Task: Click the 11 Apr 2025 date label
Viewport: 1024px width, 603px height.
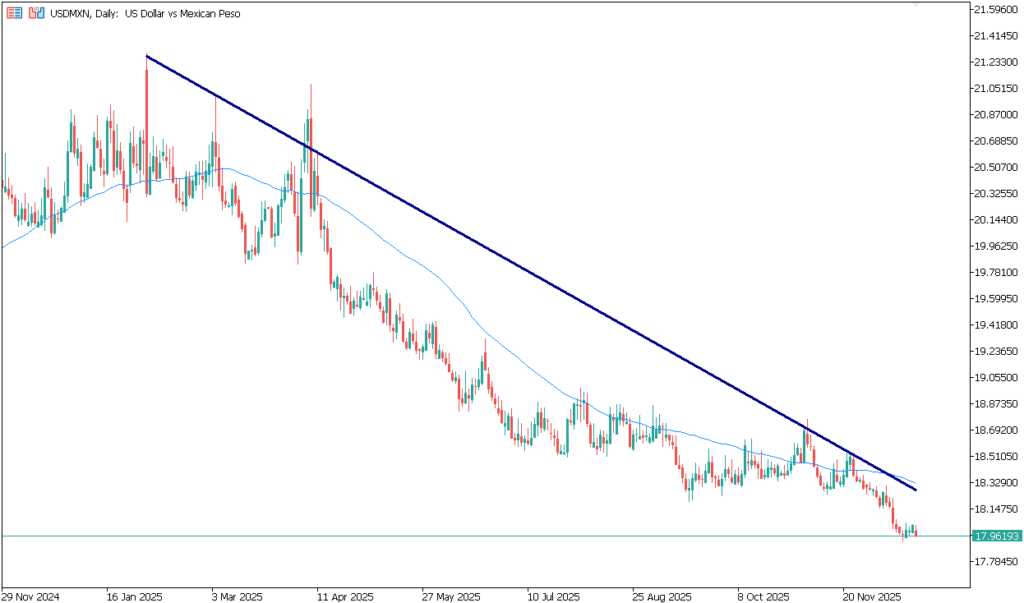Action: click(x=344, y=596)
